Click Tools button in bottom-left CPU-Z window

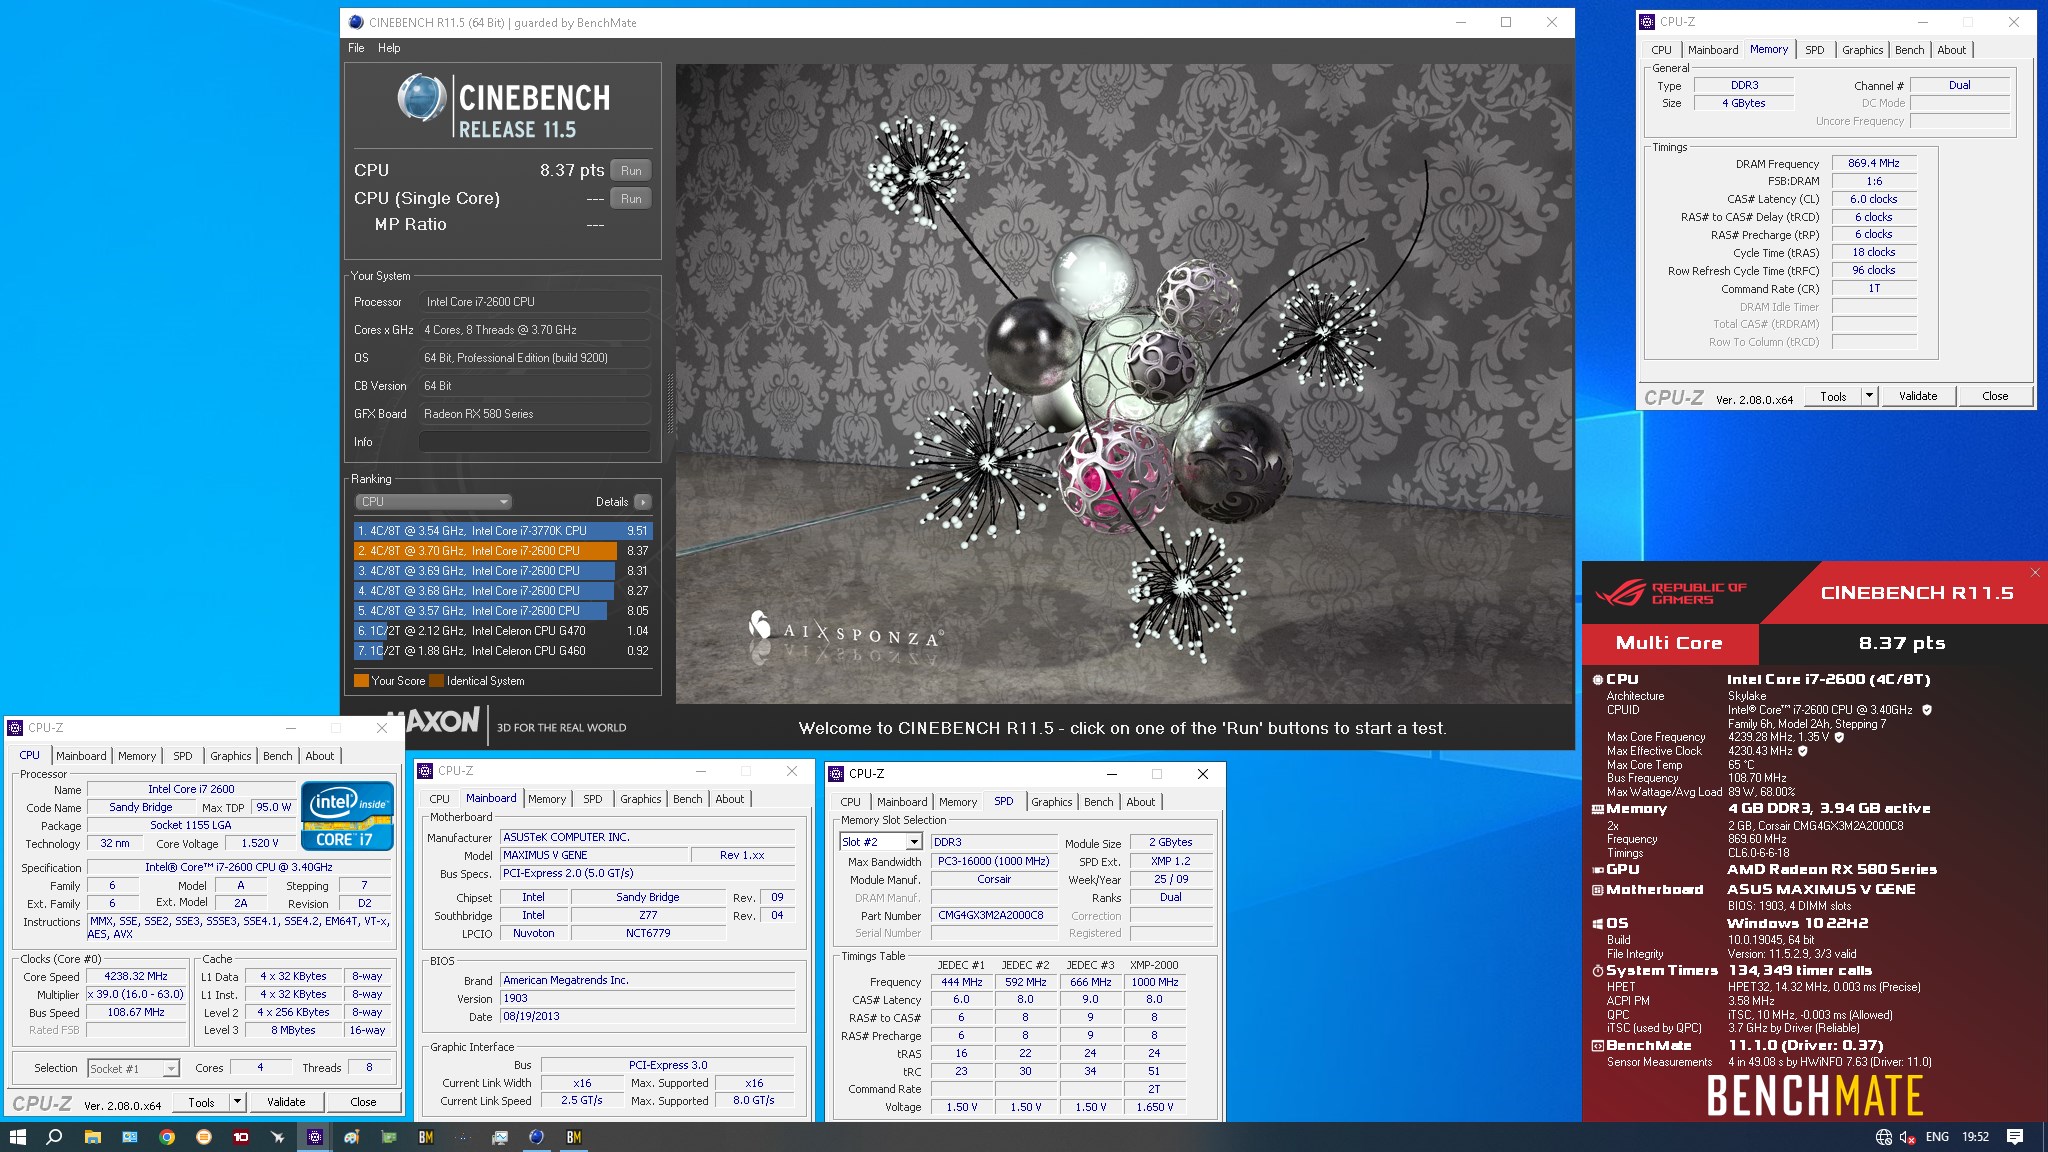click(201, 1102)
